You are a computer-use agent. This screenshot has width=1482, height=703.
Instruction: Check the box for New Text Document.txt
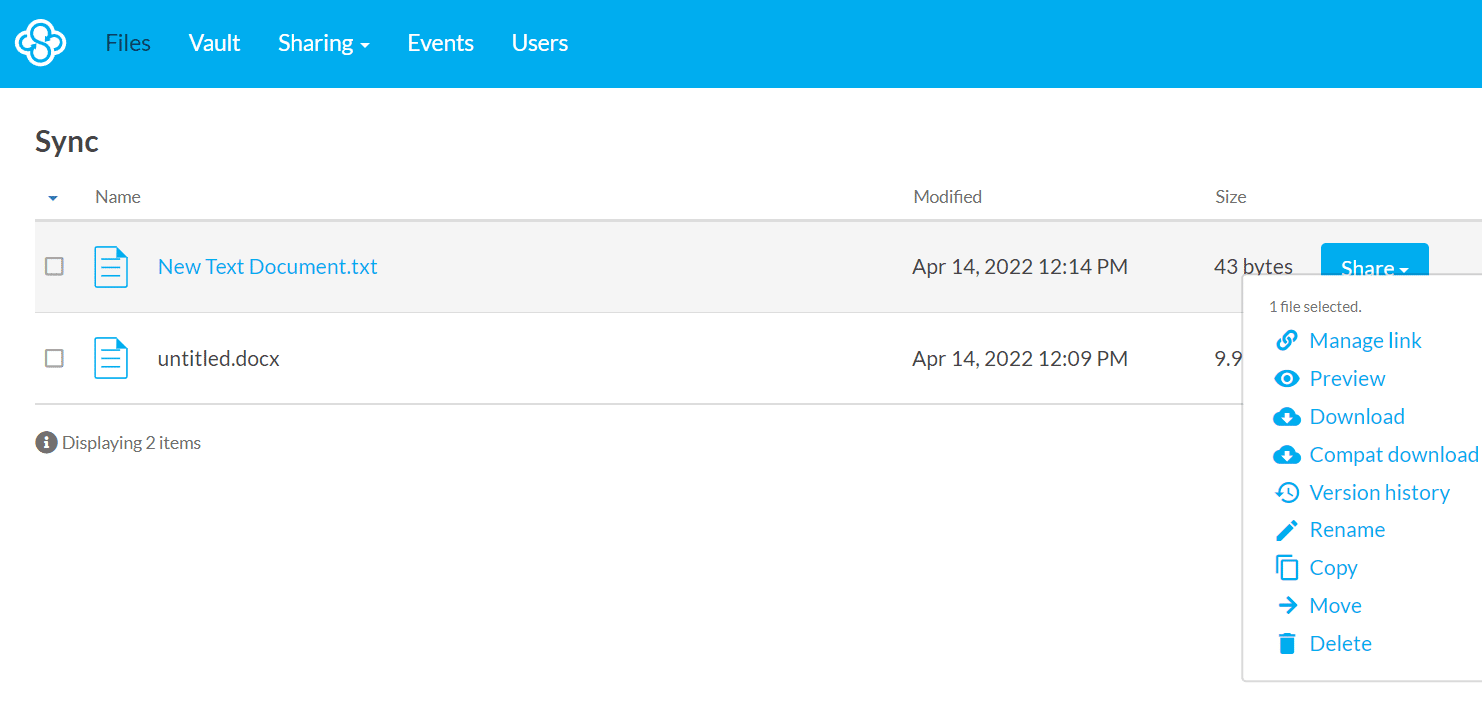[54, 266]
